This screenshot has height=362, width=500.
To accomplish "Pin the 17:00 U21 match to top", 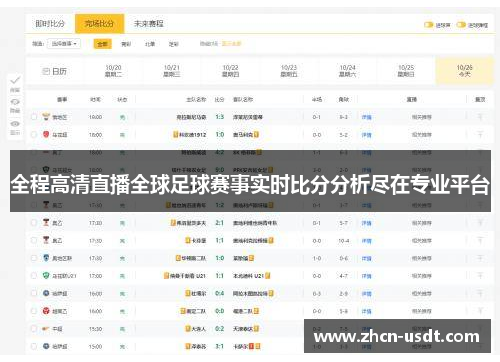I will (x=480, y=276).
